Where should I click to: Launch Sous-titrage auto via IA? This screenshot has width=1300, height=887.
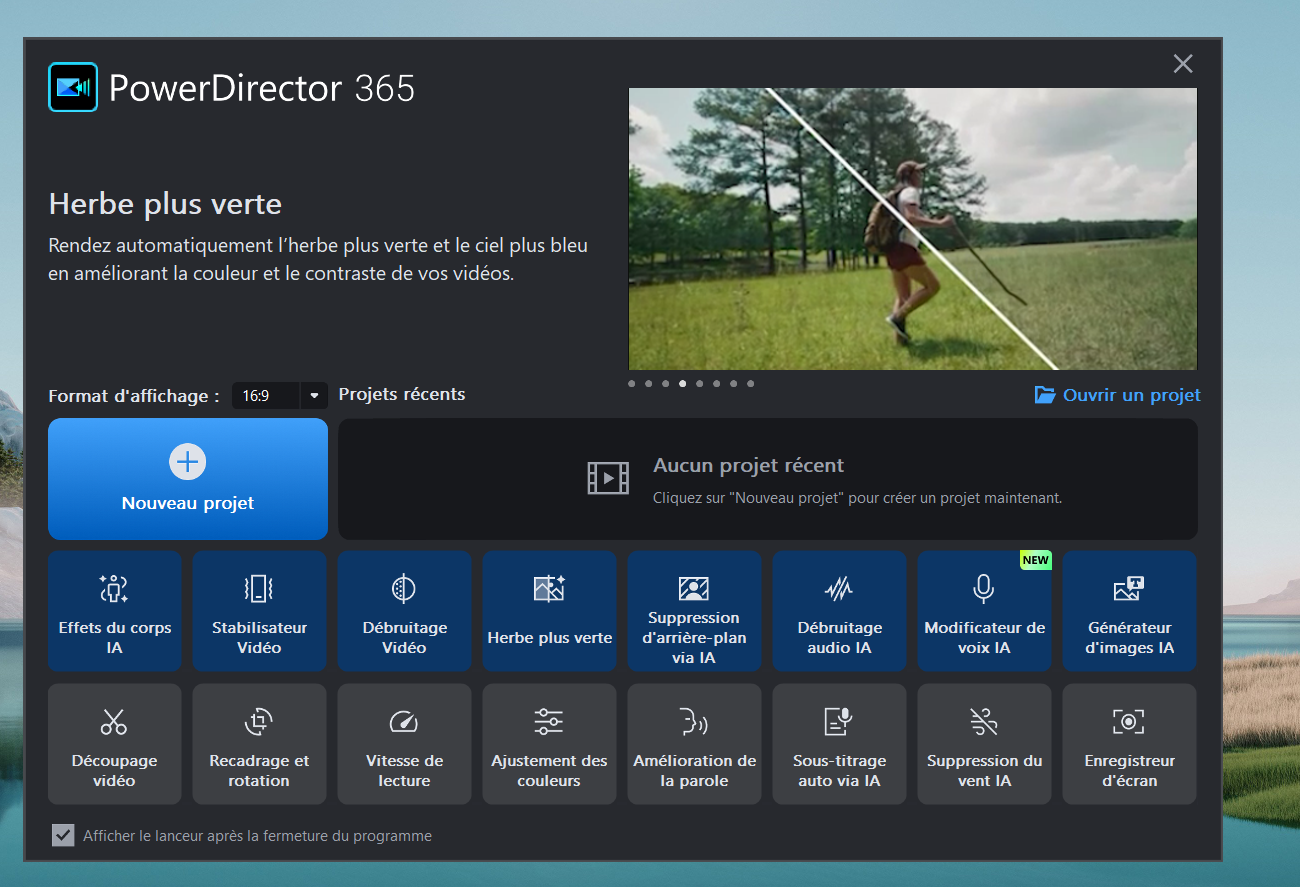coord(839,744)
